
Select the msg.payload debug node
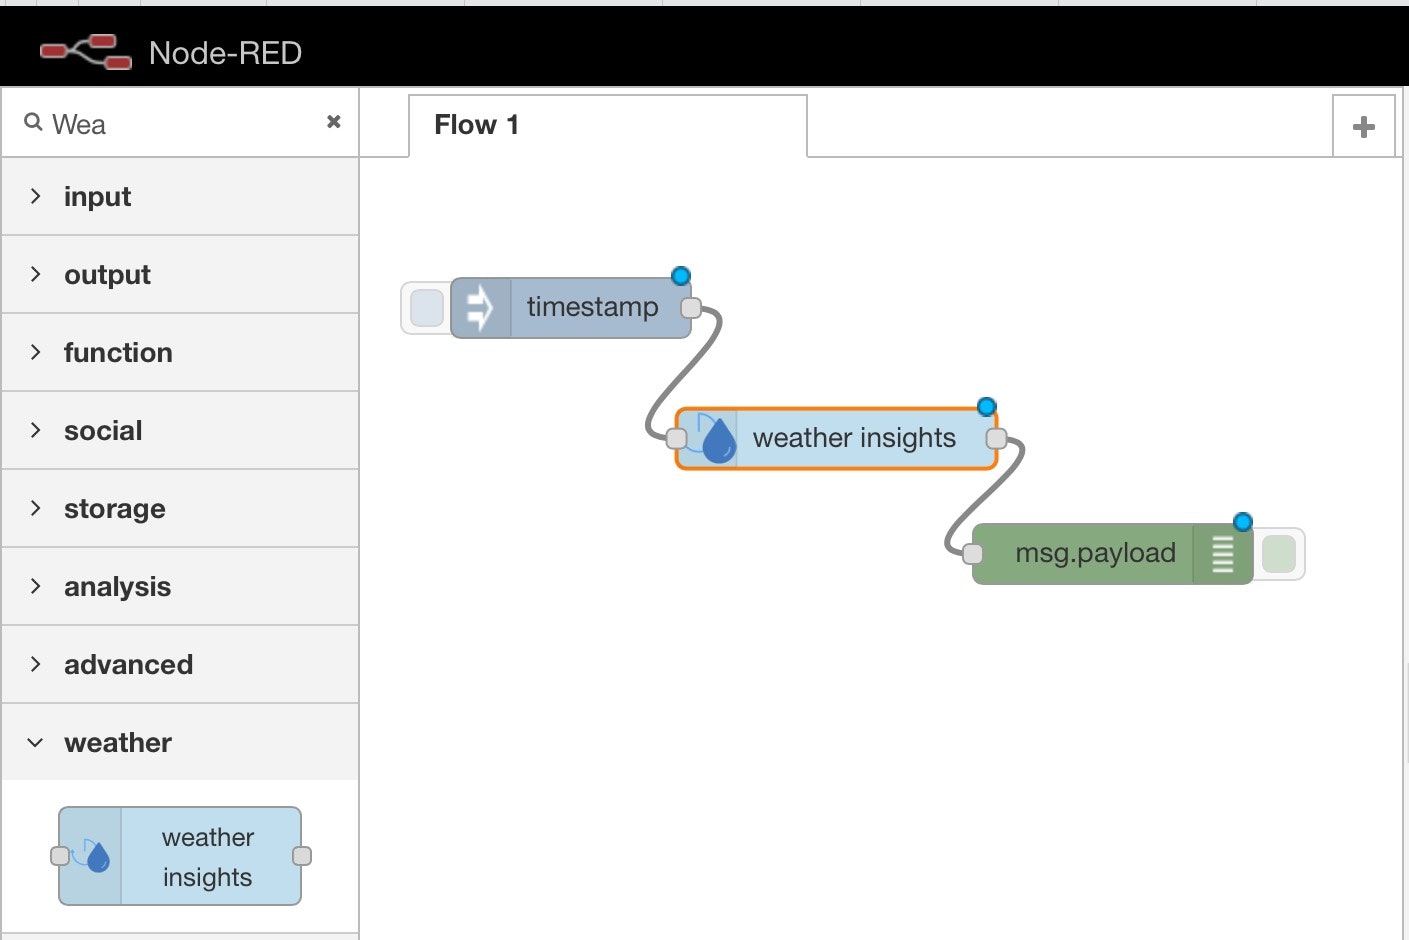[1112, 554]
